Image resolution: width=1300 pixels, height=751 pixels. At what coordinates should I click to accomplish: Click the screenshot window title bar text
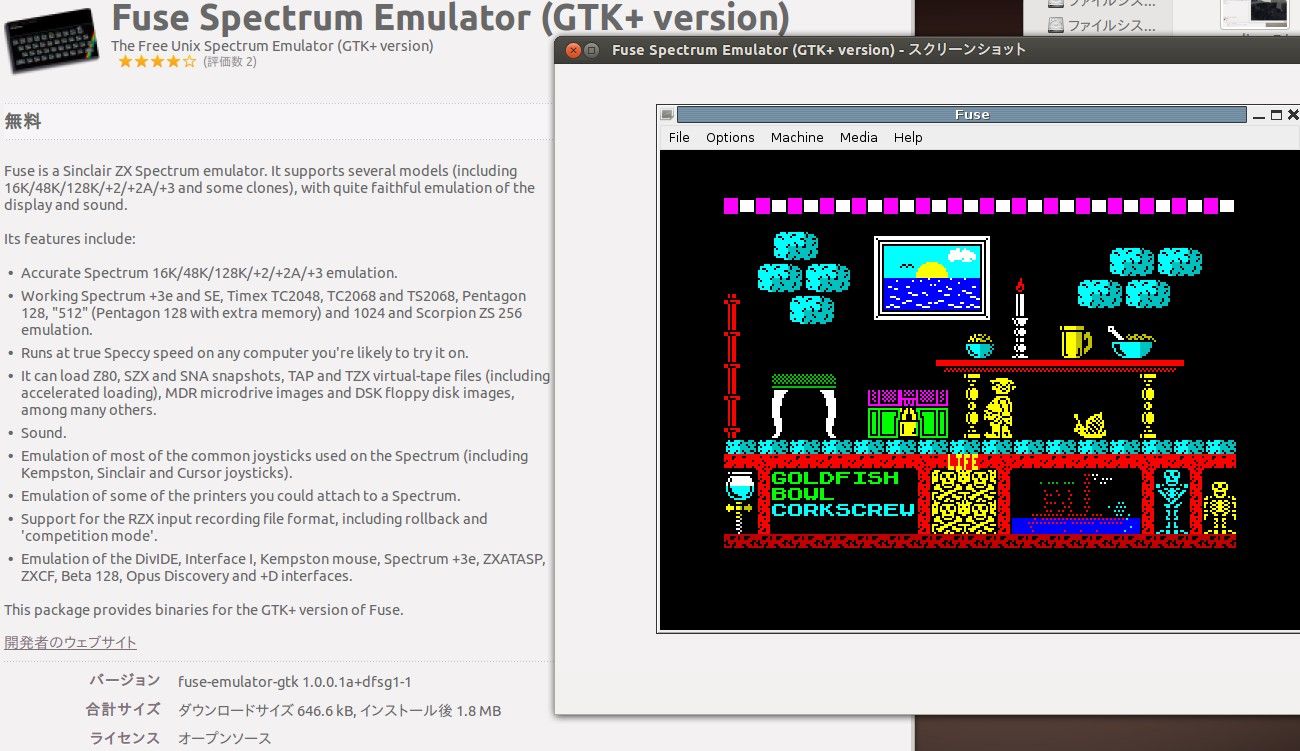(x=819, y=50)
